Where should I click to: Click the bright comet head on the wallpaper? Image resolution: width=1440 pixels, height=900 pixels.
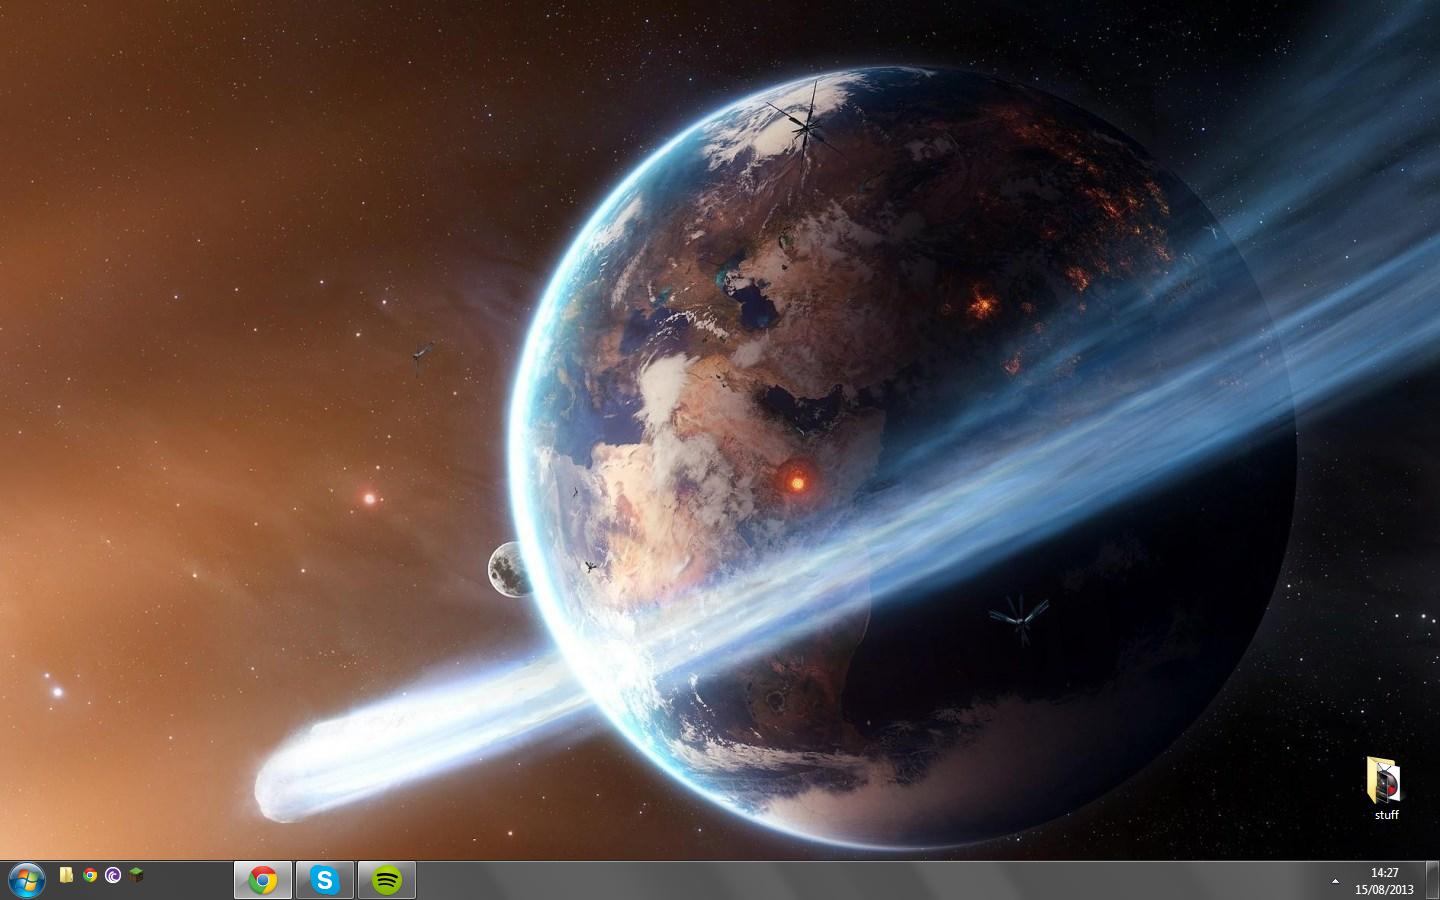[x=290, y=780]
